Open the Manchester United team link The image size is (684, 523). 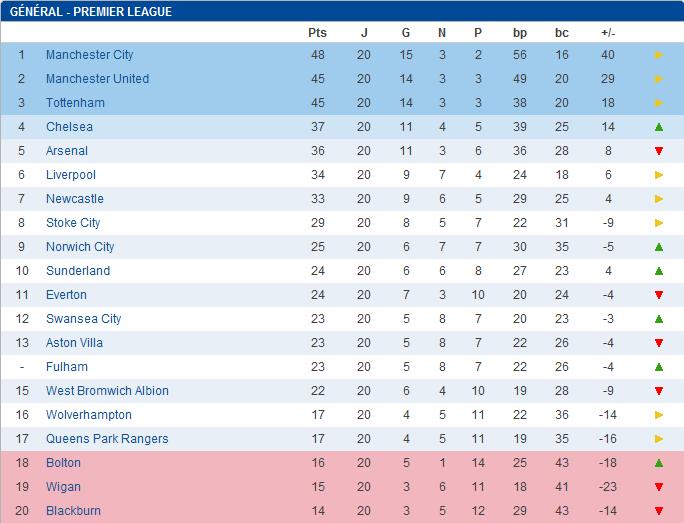tap(97, 79)
